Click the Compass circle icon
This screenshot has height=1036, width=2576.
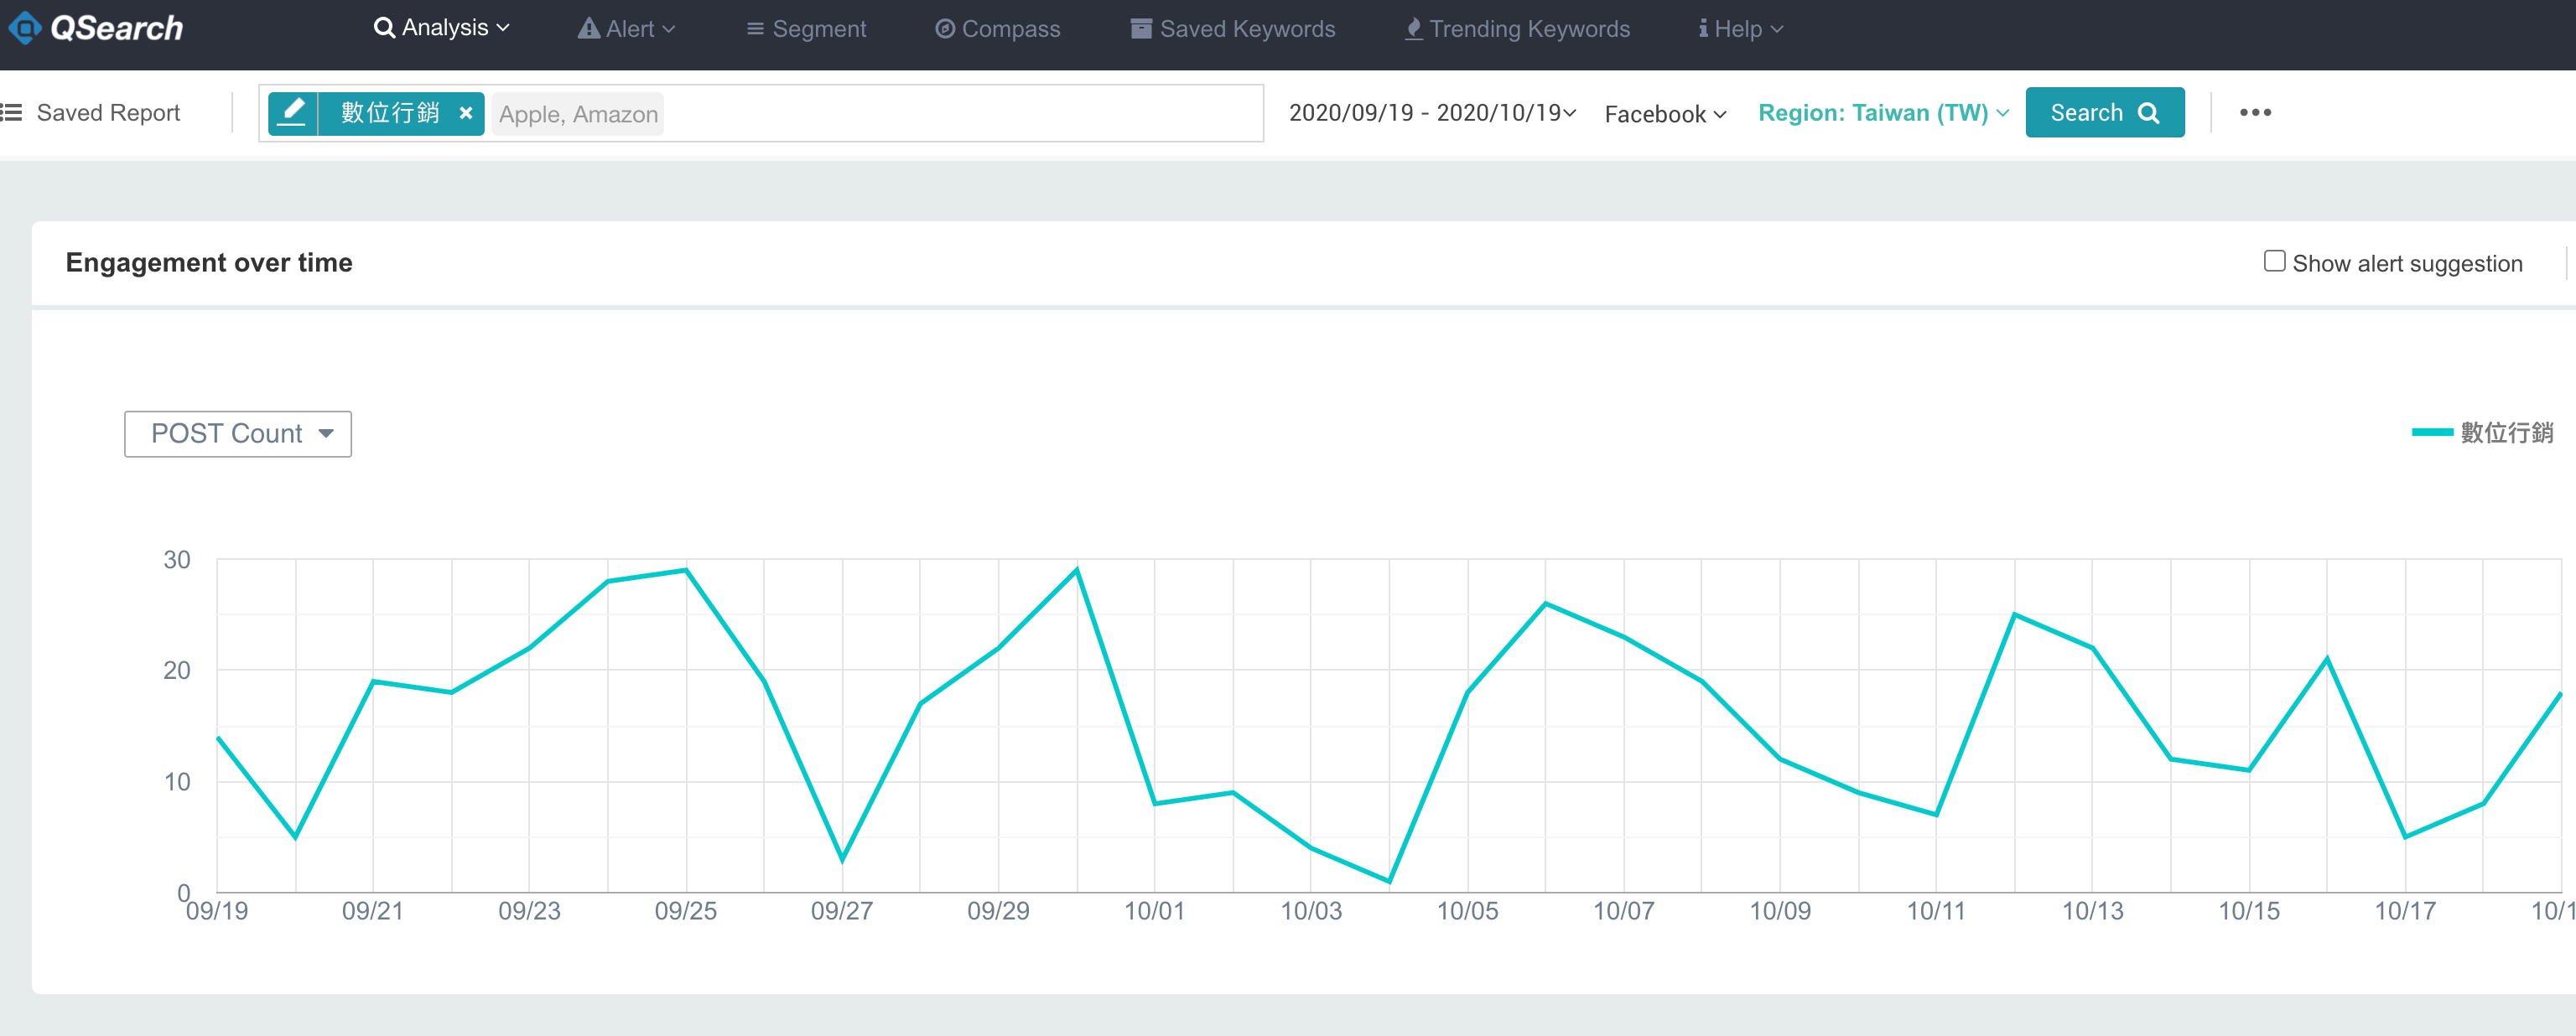click(x=944, y=29)
